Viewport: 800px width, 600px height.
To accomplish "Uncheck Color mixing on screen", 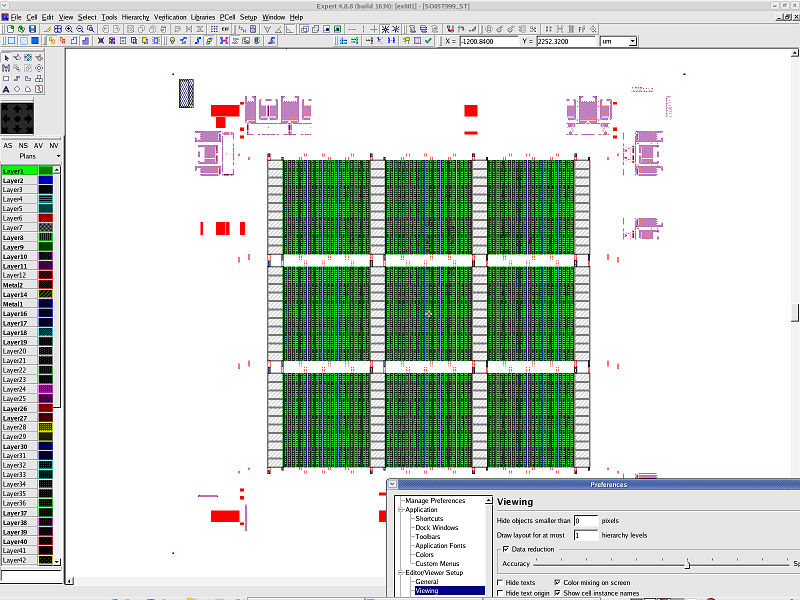I will [x=557, y=582].
